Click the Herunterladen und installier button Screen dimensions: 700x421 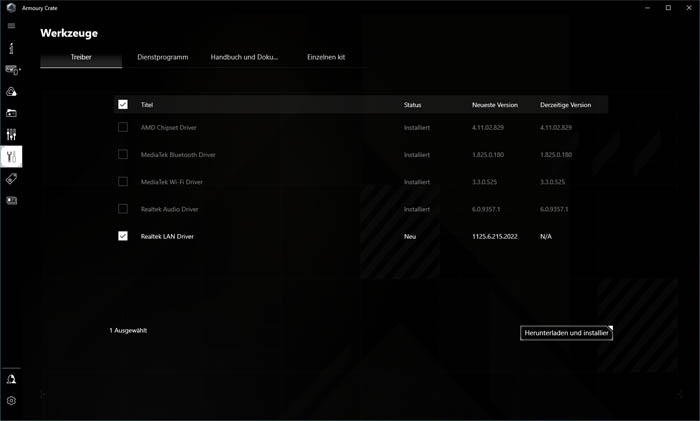(566, 333)
